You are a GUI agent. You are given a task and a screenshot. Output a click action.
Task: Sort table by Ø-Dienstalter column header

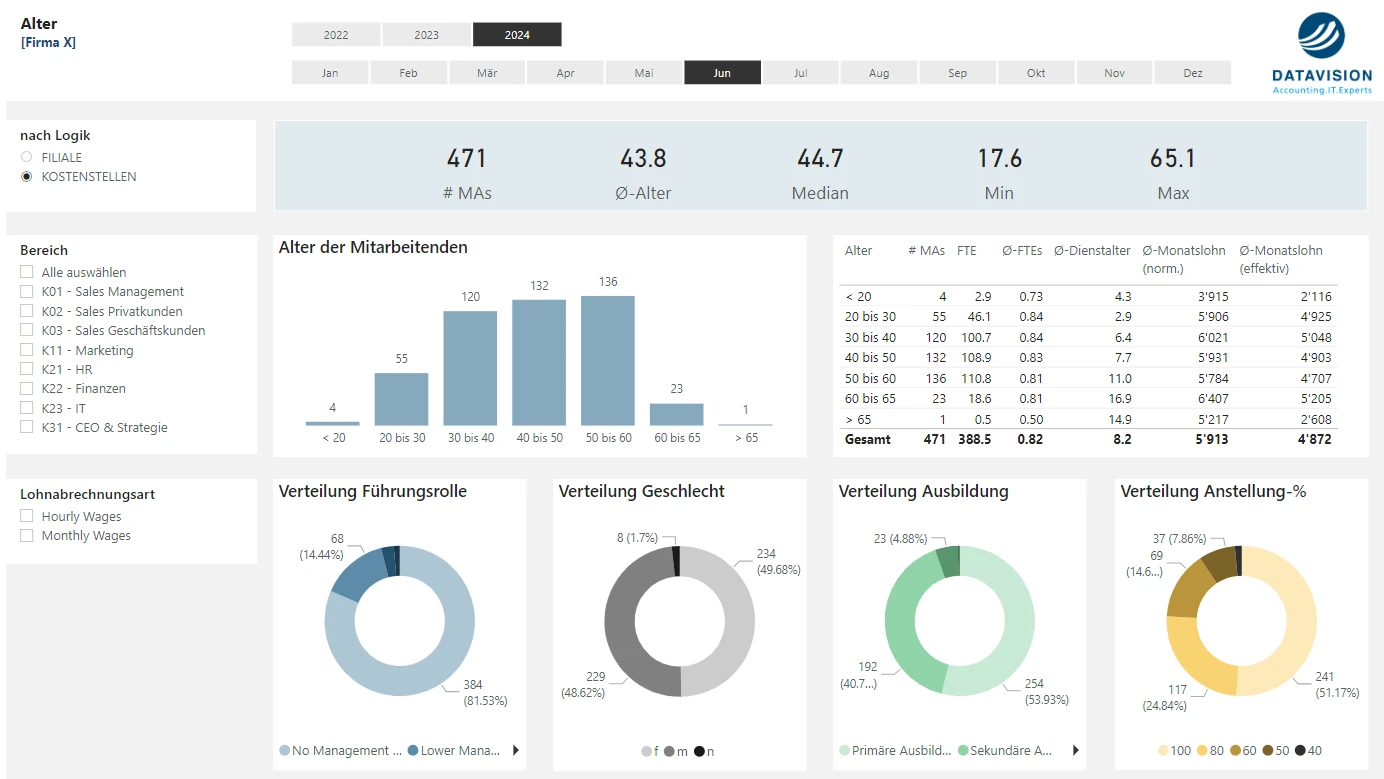(1092, 251)
